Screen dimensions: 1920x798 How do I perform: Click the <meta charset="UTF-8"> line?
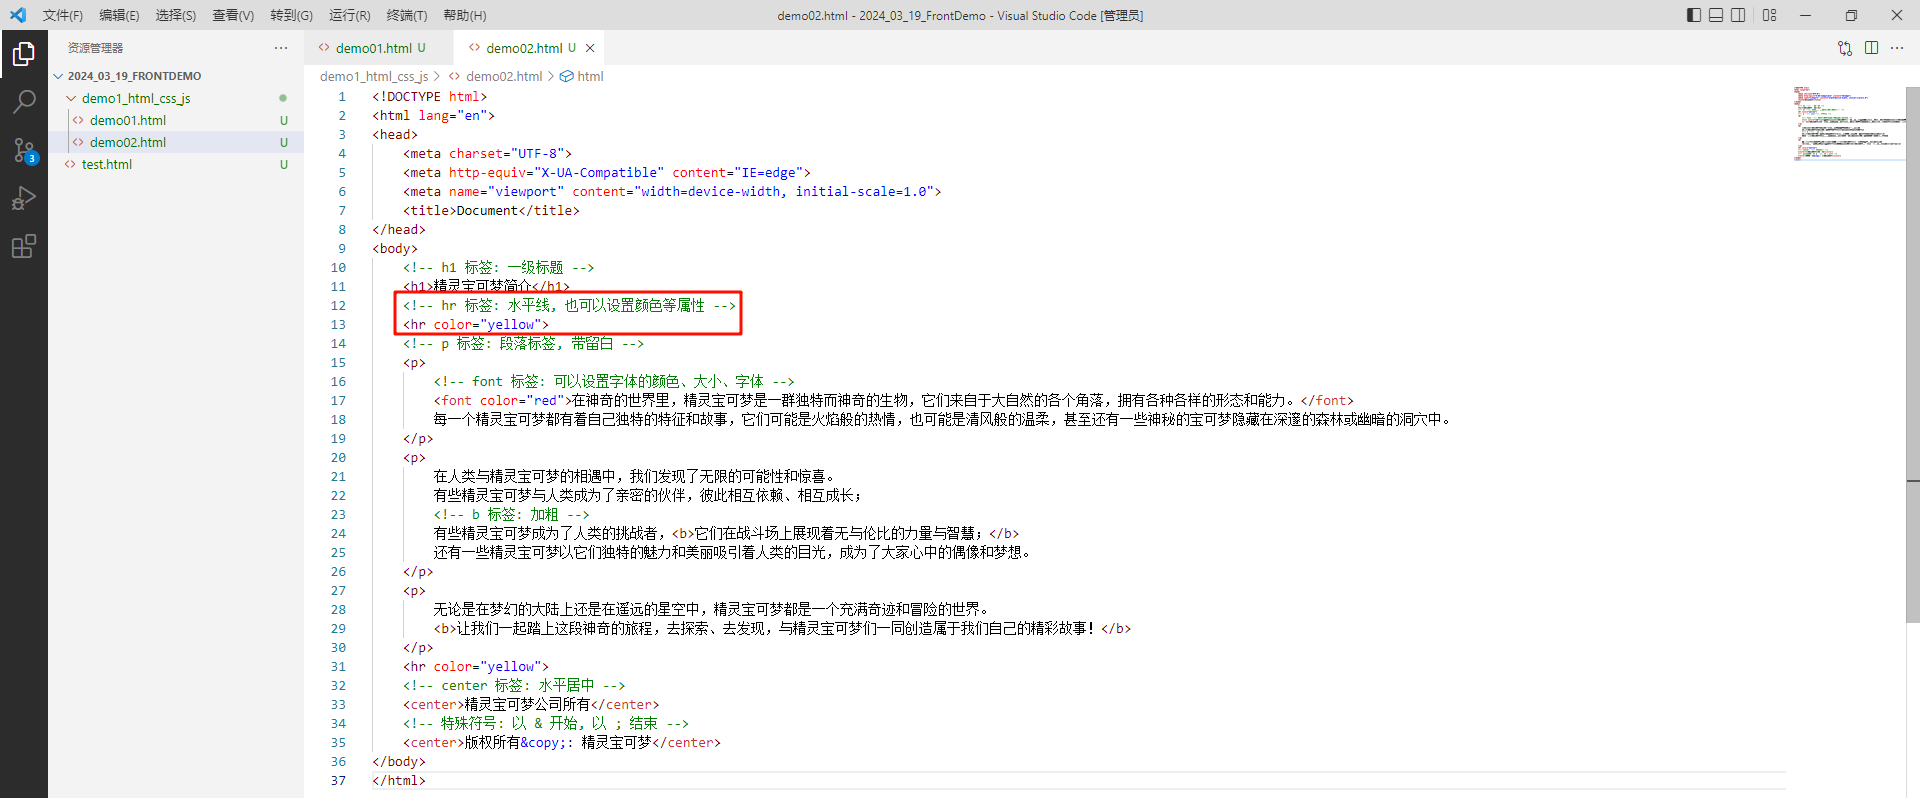pyautogui.click(x=488, y=154)
